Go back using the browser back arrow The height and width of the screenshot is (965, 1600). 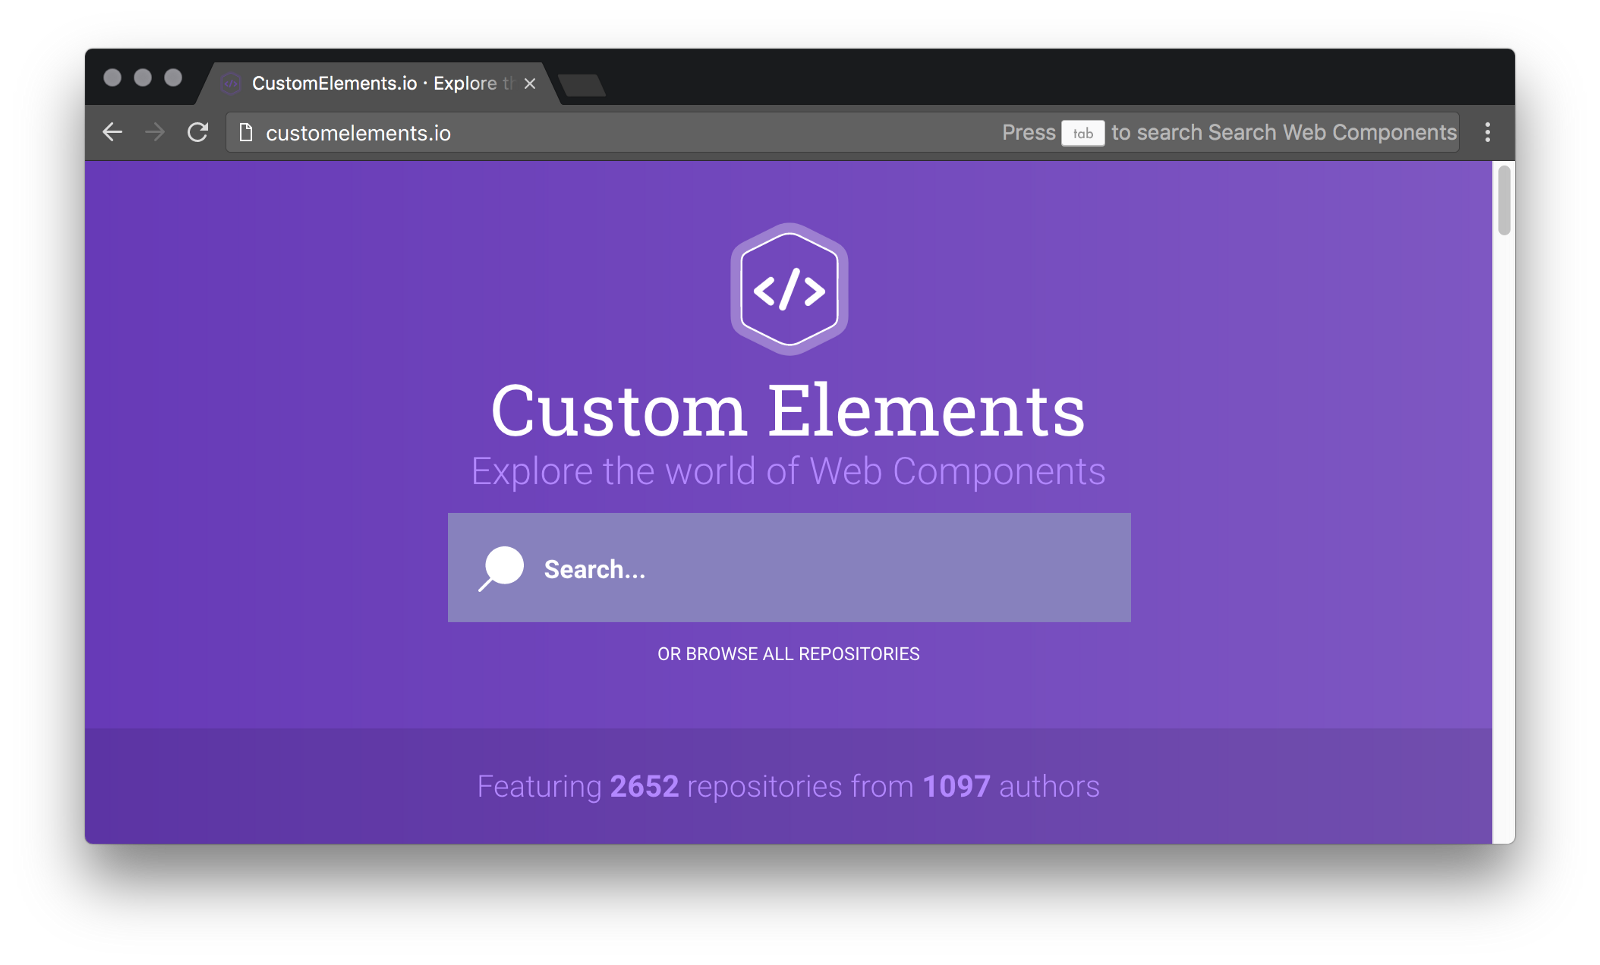click(x=112, y=132)
